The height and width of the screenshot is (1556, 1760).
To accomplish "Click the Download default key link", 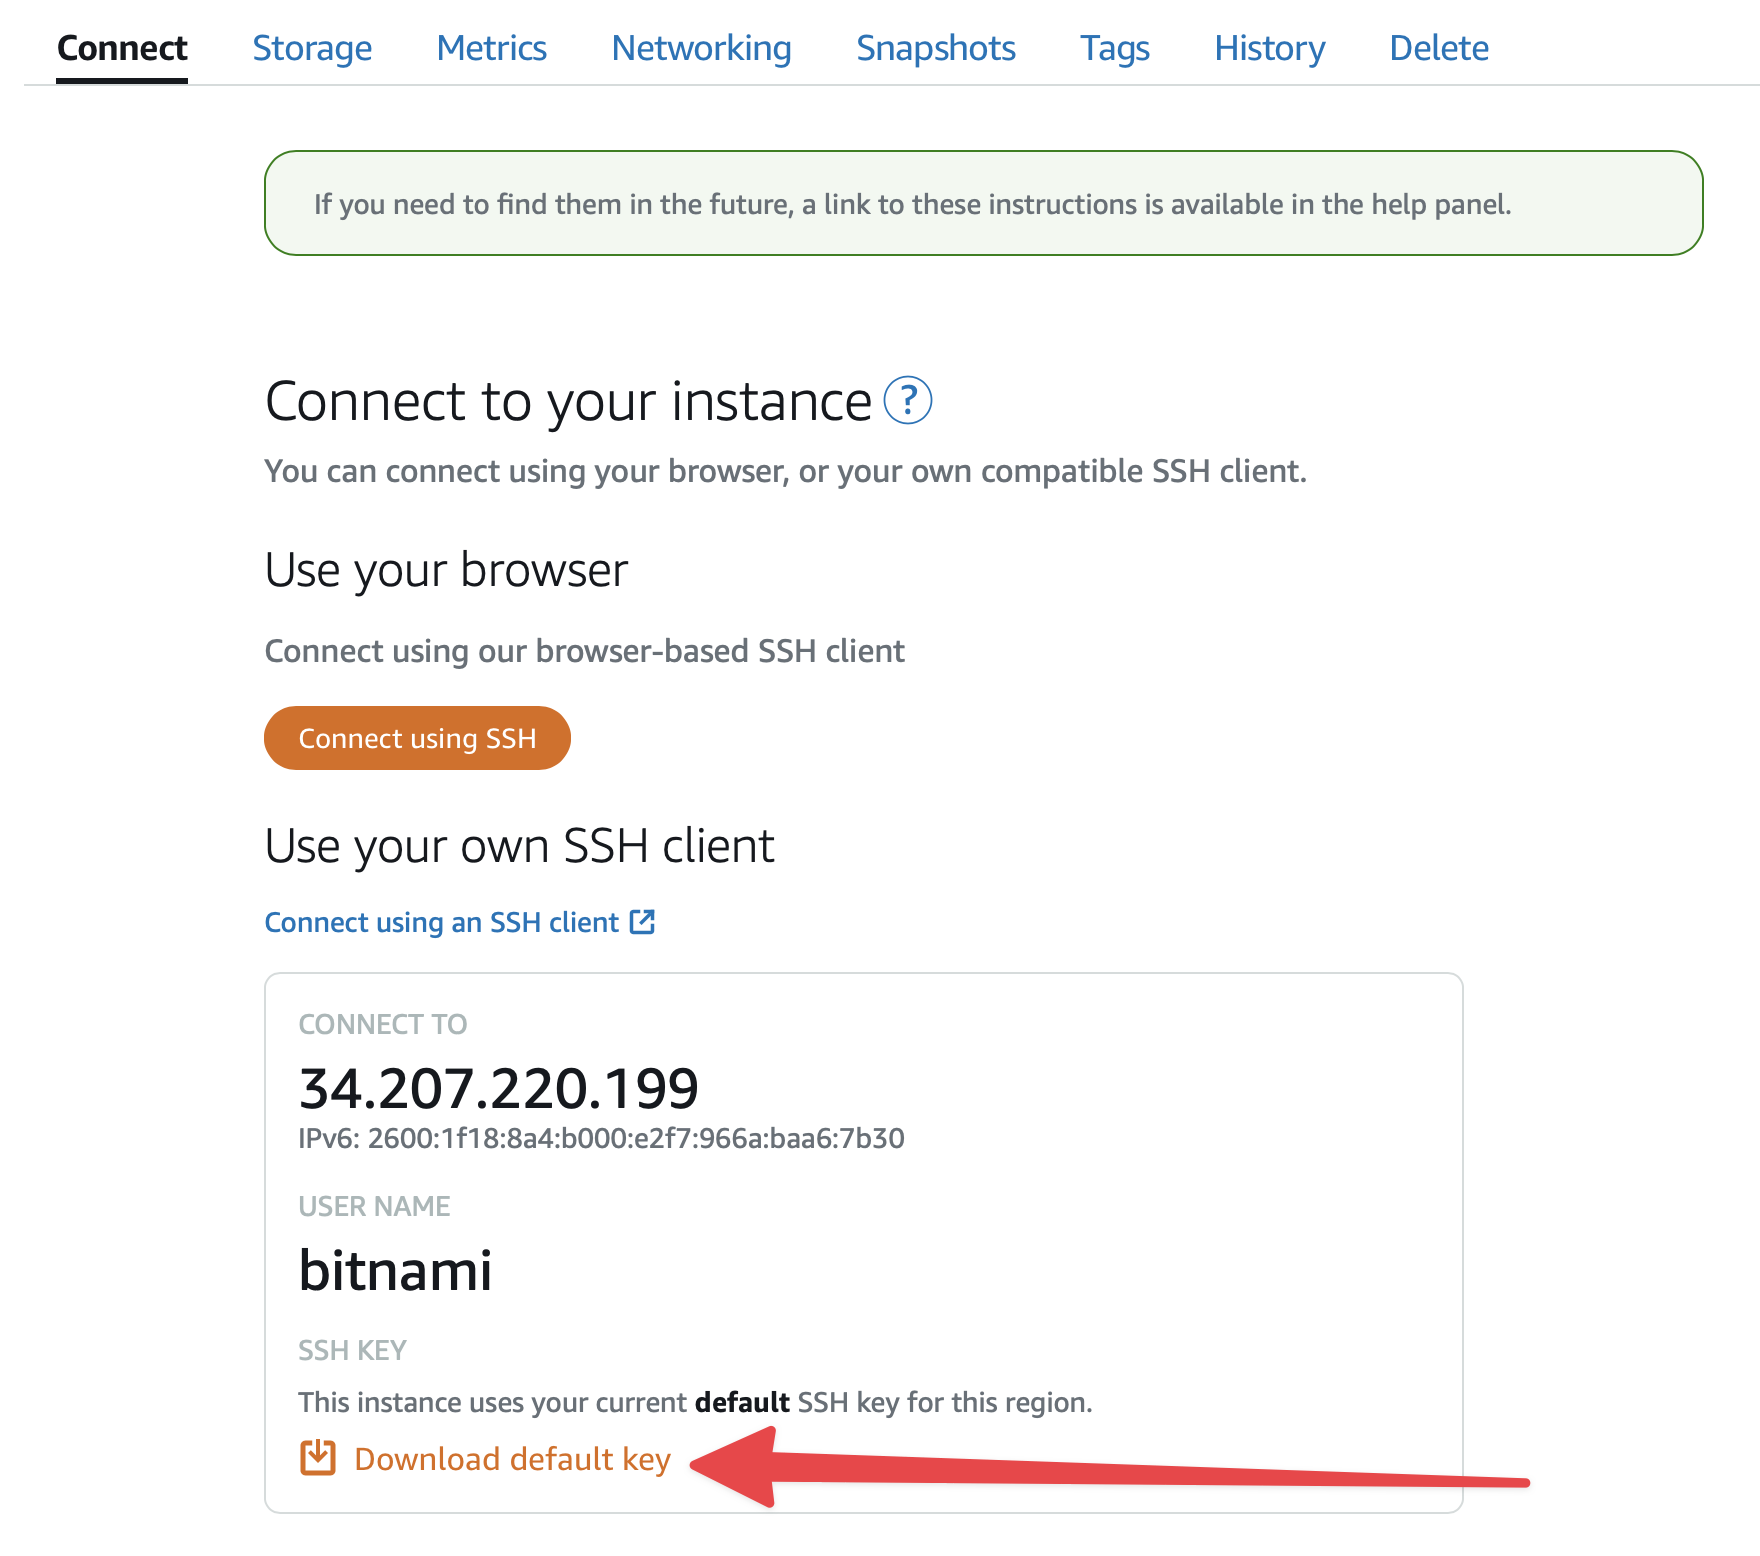I will tap(512, 1459).
